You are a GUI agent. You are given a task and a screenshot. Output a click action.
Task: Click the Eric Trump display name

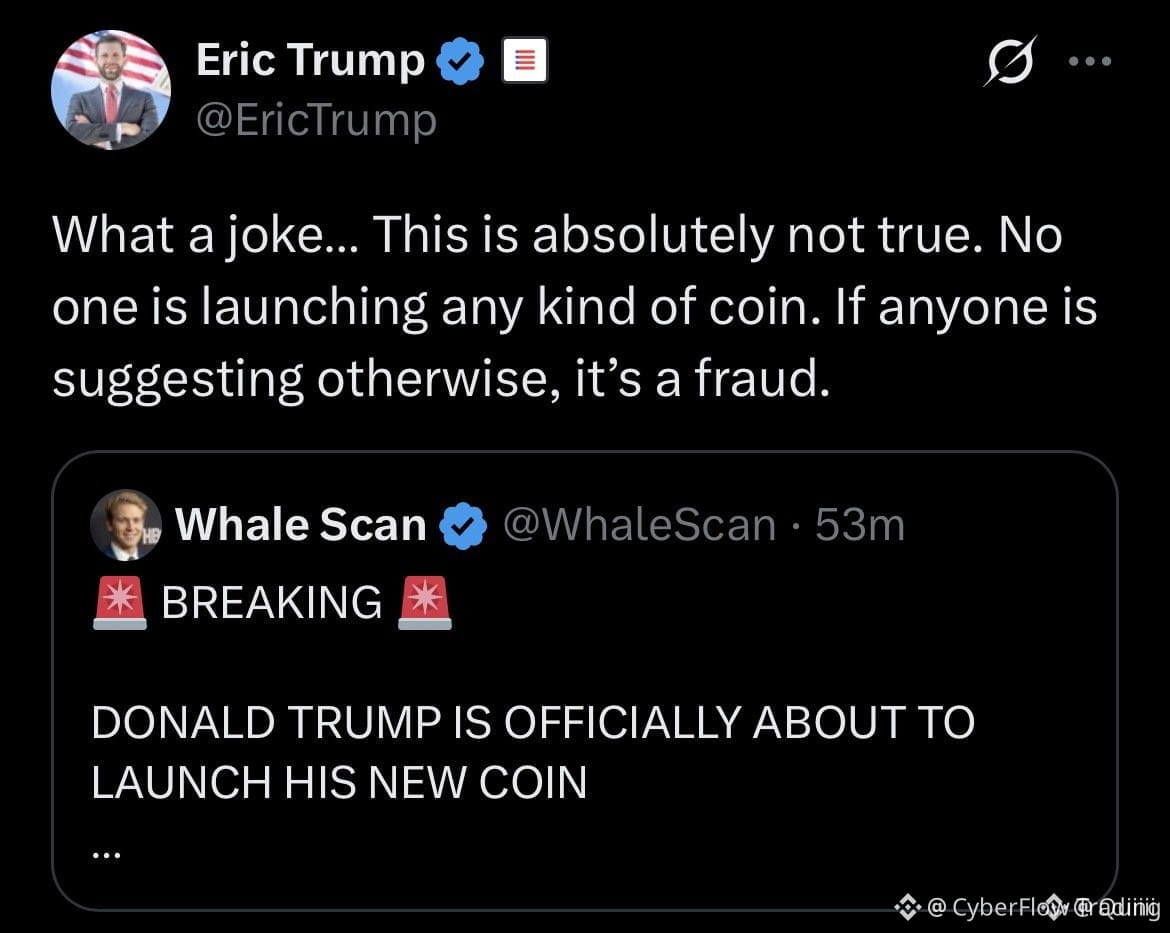pos(310,60)
